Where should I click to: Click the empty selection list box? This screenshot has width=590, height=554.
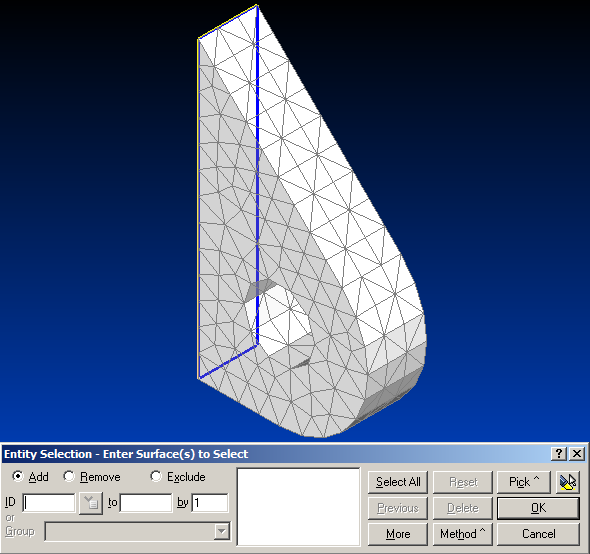(298, 507)
